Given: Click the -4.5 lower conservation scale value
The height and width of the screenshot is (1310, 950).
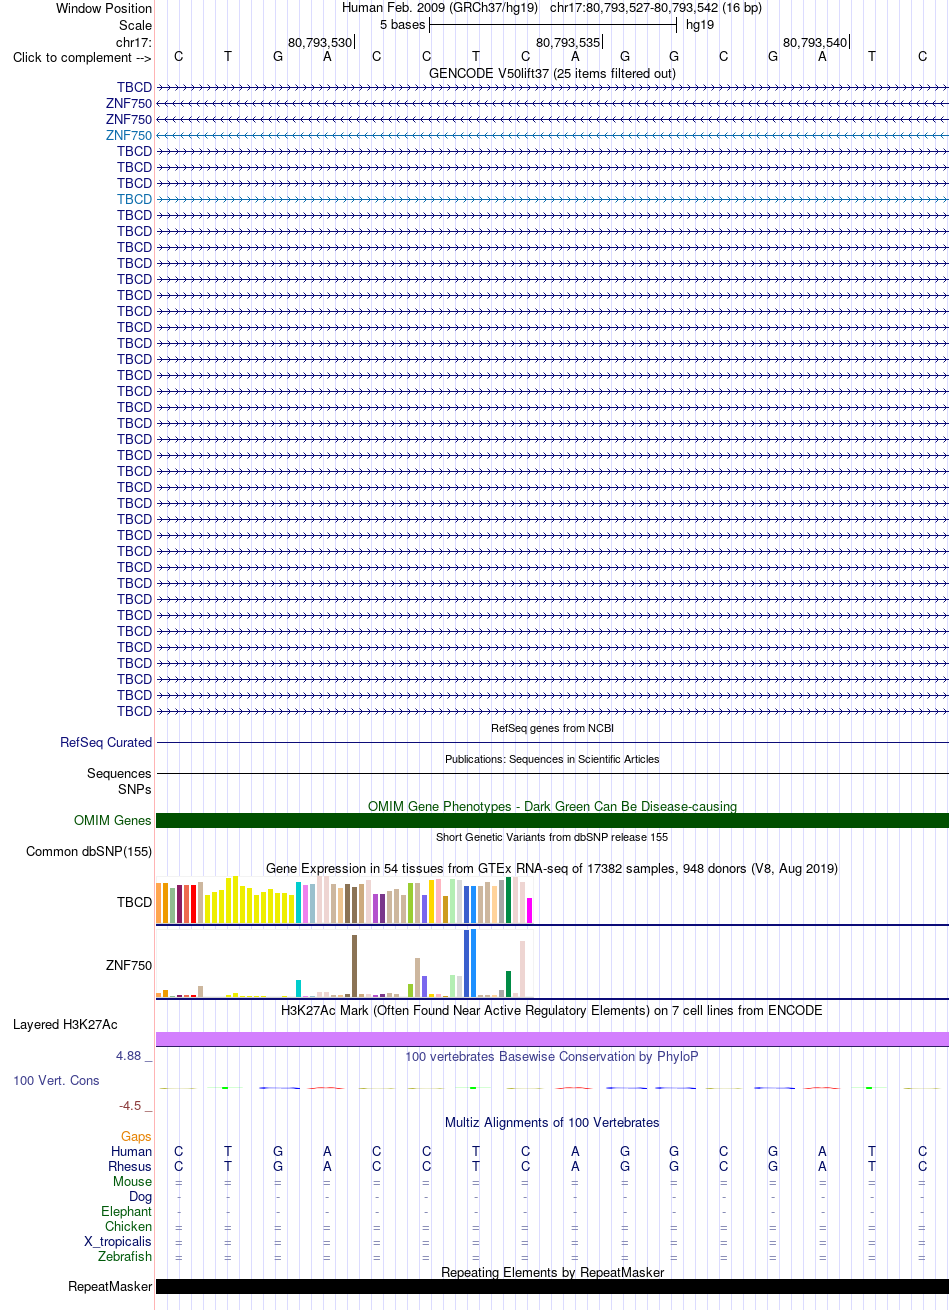Looking at the screenshot, I should pos(130,1106).
